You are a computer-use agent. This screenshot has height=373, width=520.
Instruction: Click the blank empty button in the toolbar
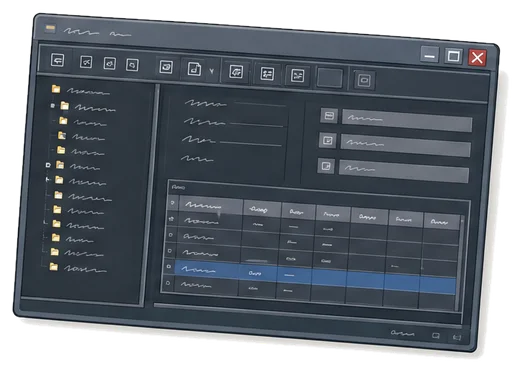point(330,78)
